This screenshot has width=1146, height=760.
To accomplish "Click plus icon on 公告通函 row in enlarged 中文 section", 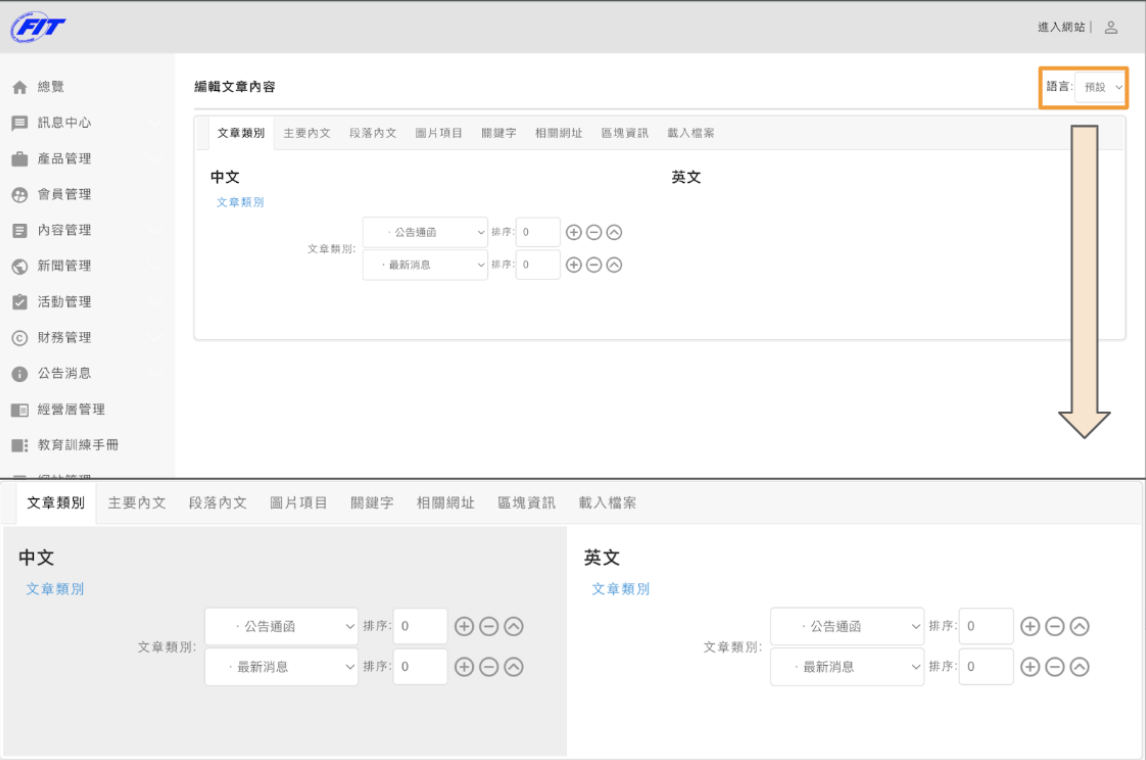I will [464, 626].
